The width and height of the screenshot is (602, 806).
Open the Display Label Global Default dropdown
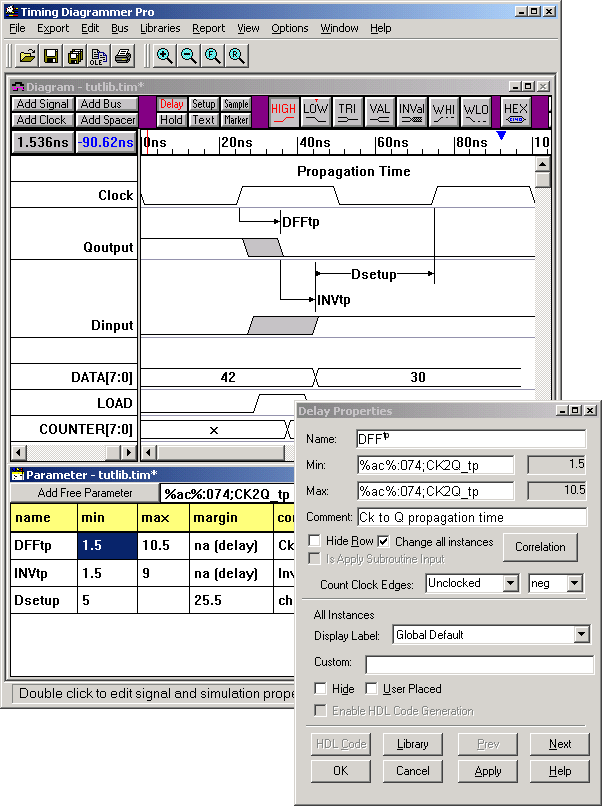coord(581,634)
